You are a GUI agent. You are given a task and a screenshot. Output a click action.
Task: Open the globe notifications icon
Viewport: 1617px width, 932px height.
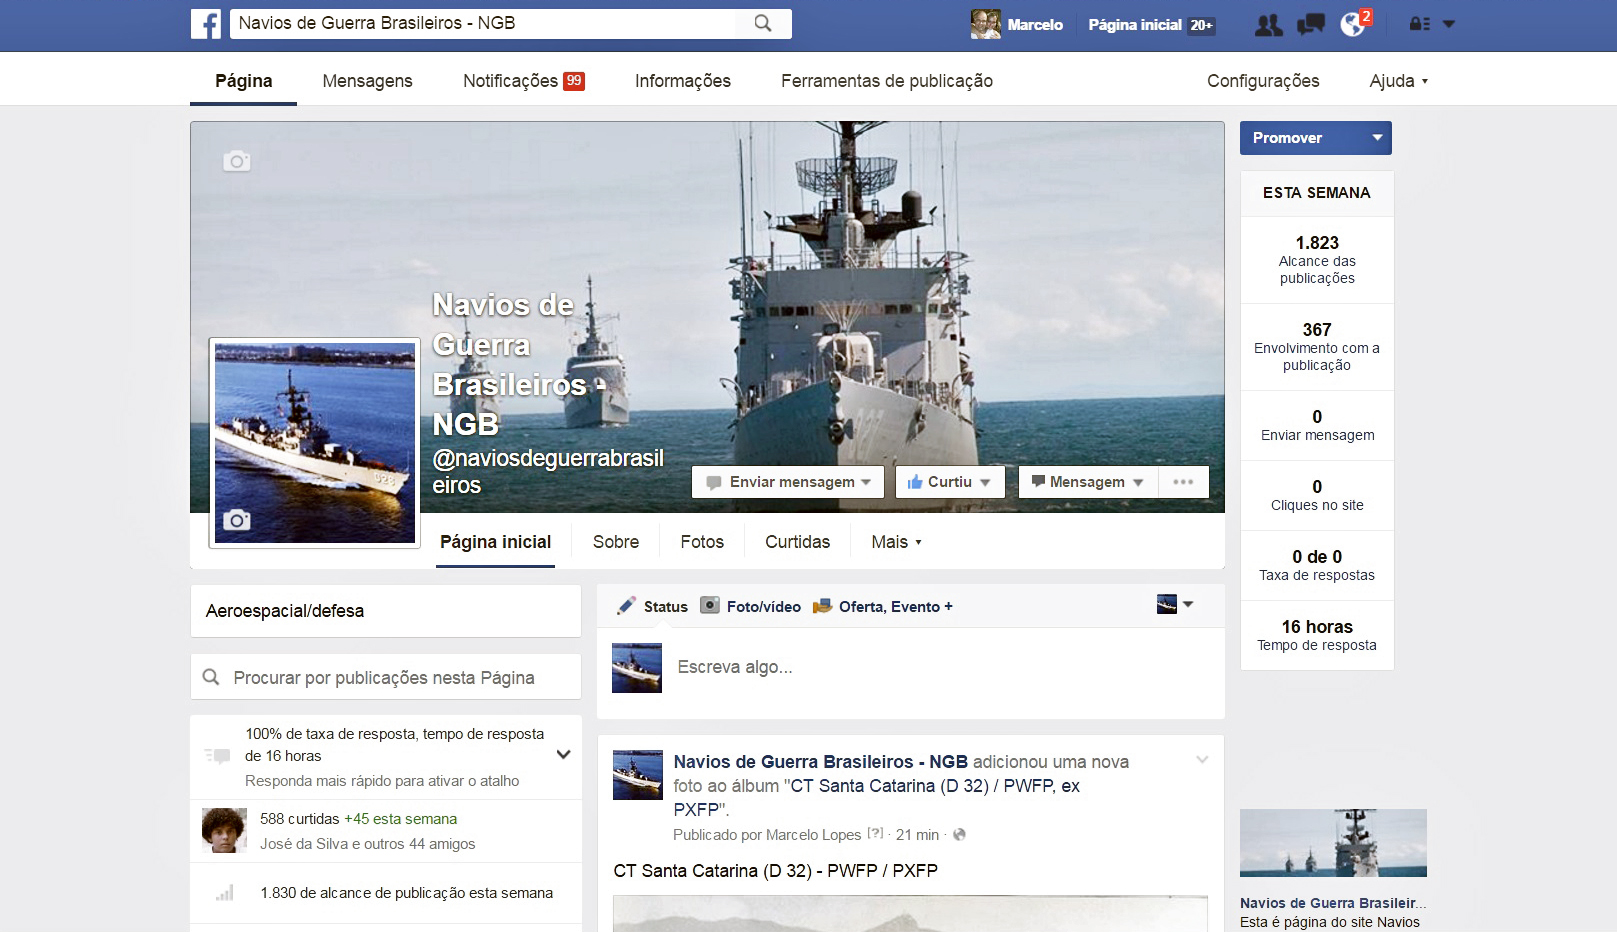[x=1353, y=25]
